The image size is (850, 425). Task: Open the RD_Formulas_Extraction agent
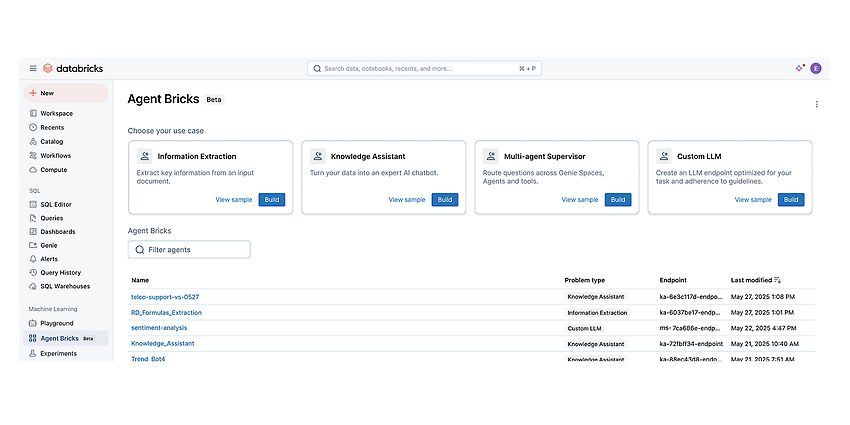coord(166,312)
